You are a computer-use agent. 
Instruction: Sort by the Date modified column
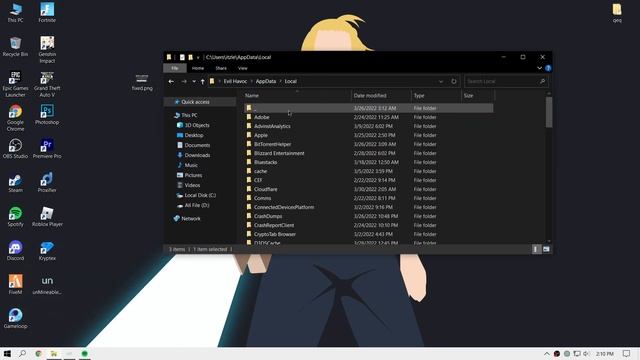(x=381, y=96)
